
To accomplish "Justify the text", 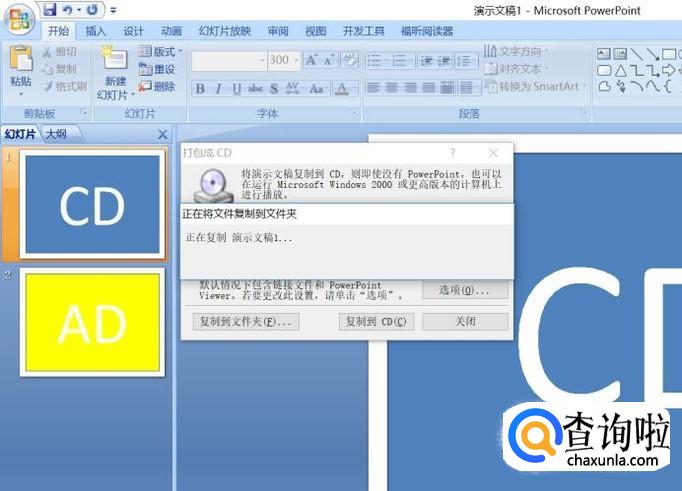I will point(428,88).
